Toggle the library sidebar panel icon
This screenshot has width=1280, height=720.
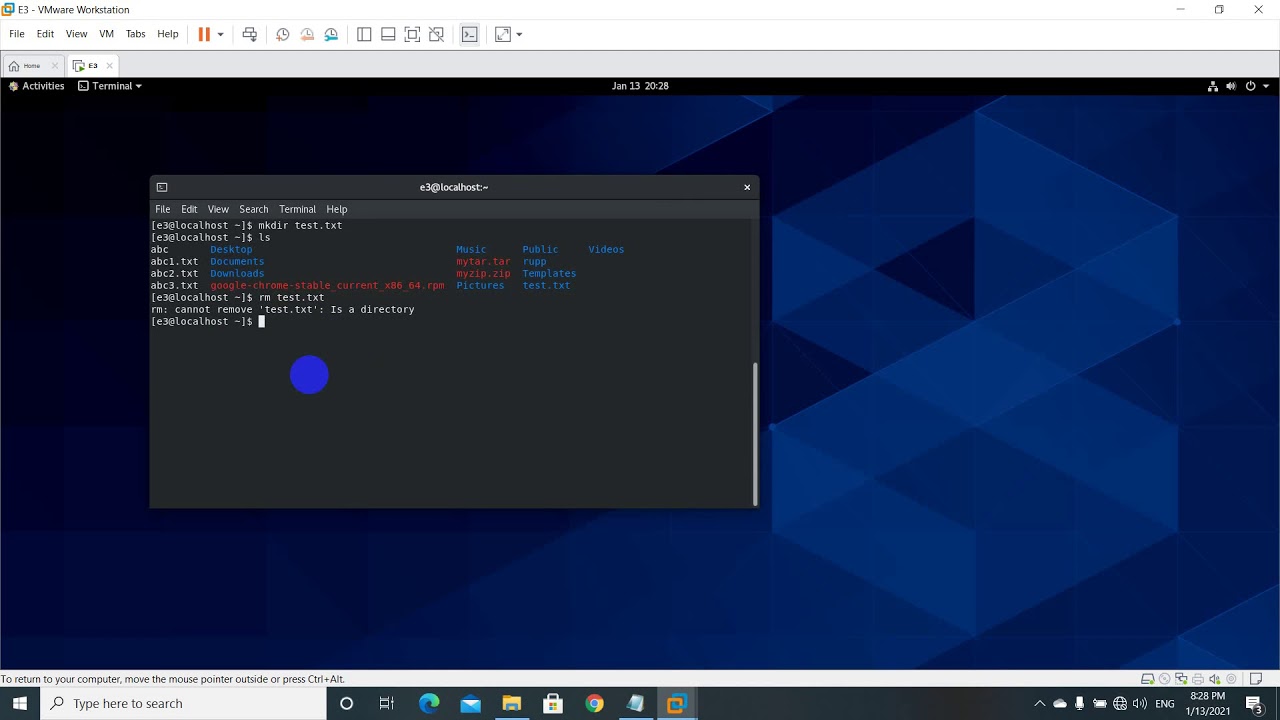click(x=364, y=34)
